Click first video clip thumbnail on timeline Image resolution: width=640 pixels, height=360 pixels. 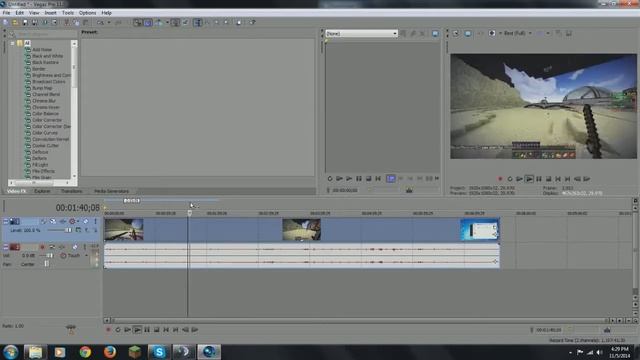click(124, 229)
